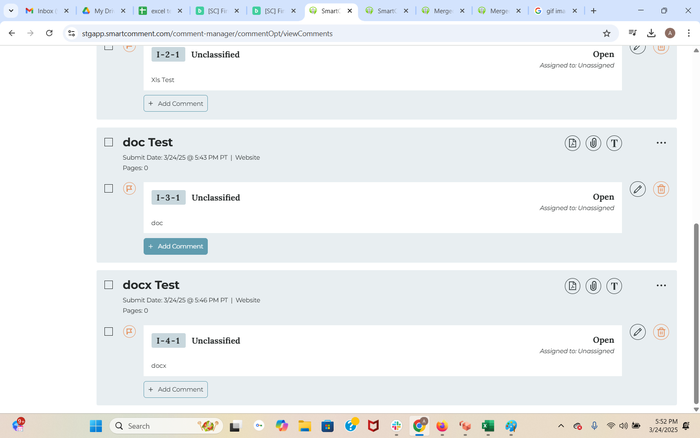Image resolution: width=700 pixels, height=438 pixels.
Task: Delete comment I-4-1 with the trash icon
Action: [661, 332]
